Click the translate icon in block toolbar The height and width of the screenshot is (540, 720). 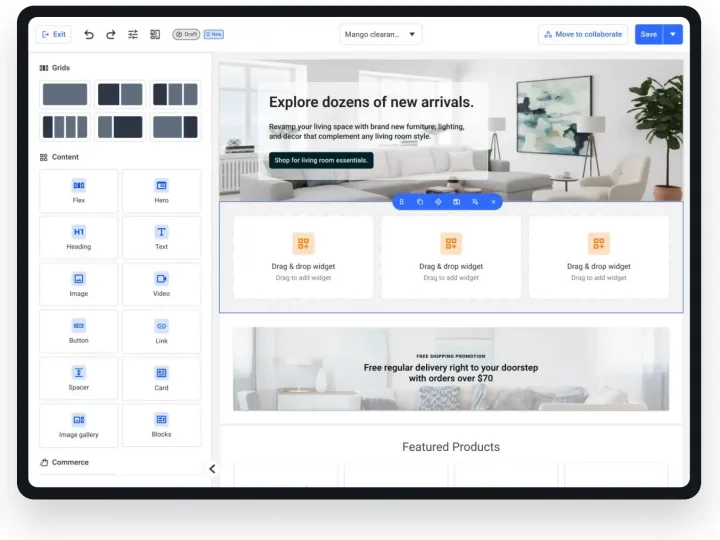(x=475, y=202)
